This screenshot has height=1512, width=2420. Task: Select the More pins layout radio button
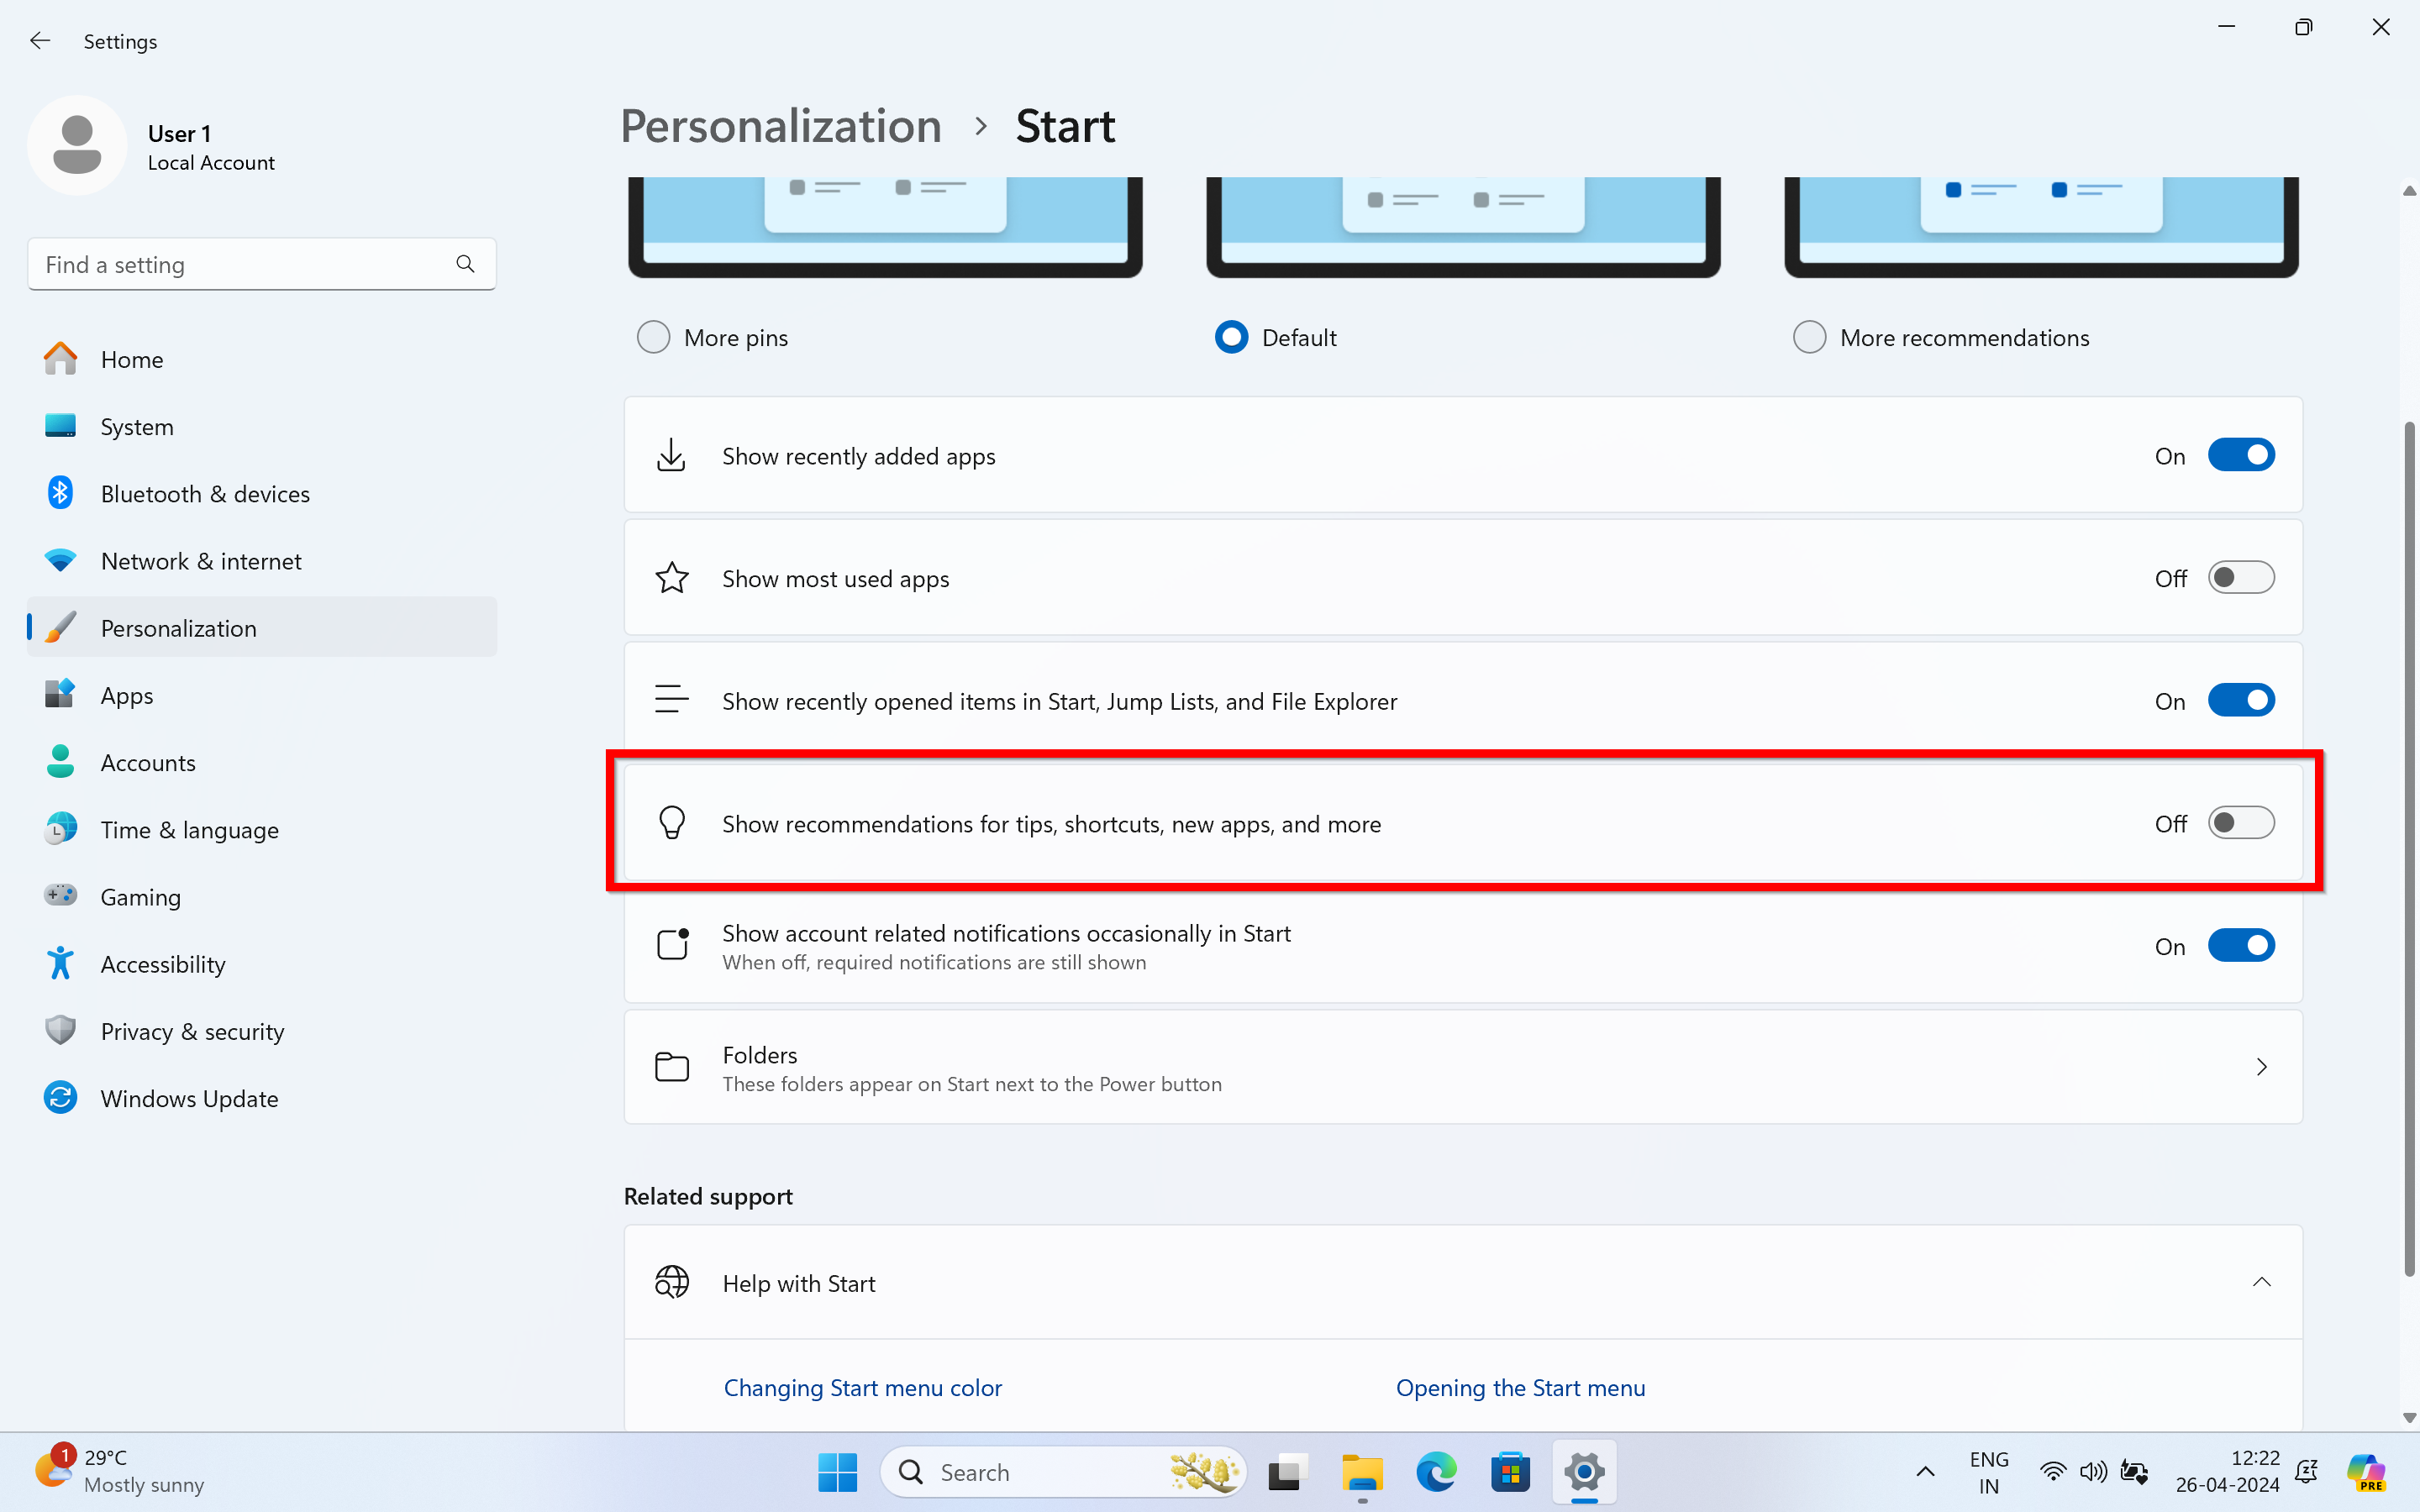[x=653, y=338]
